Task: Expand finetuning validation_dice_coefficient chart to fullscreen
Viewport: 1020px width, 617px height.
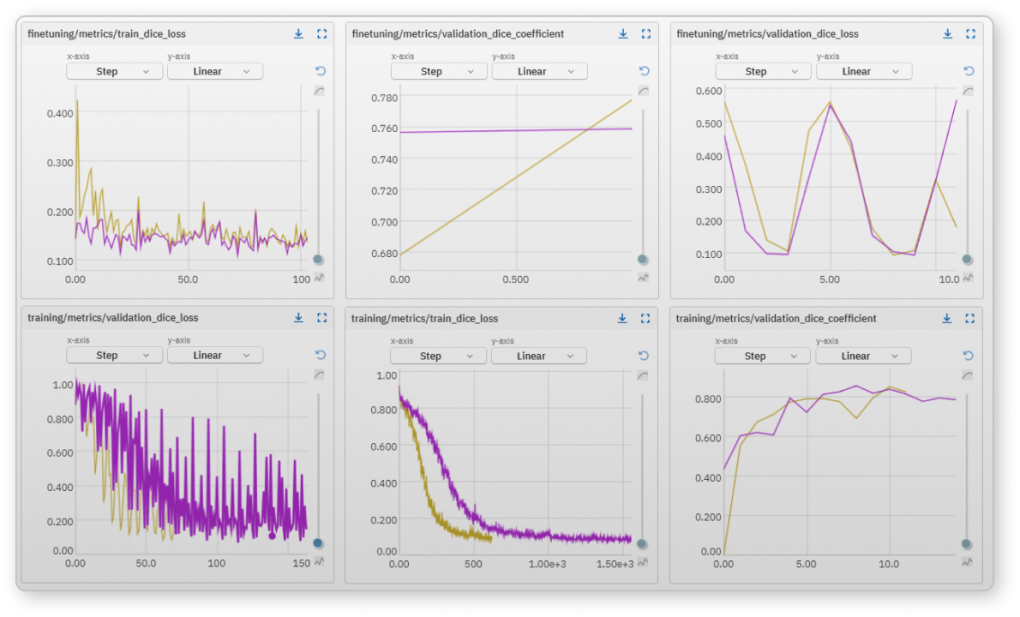Action: (x=646, y=34)
